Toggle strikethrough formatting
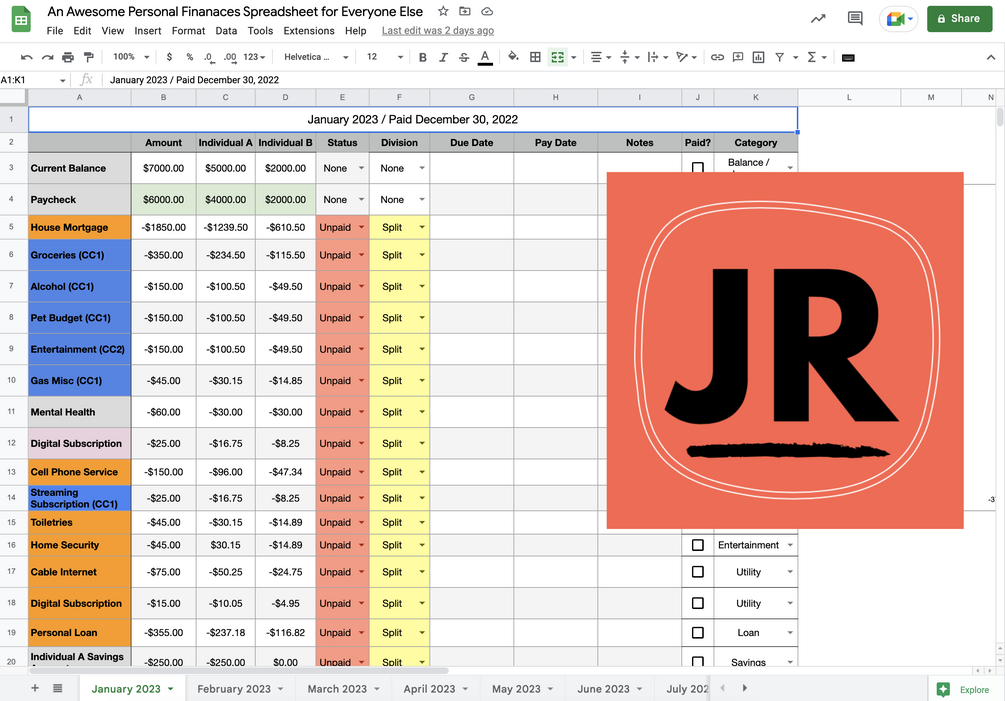Image resolution: width=1005 pixels, height=701 pixels. tap(464, 57)
